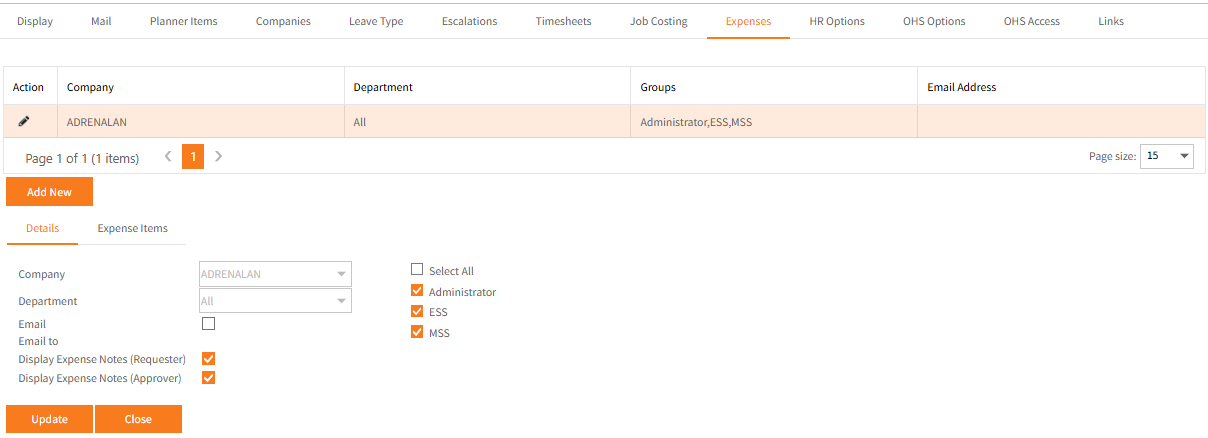Uncheck the MSS group checkbox

pos(417,332)
